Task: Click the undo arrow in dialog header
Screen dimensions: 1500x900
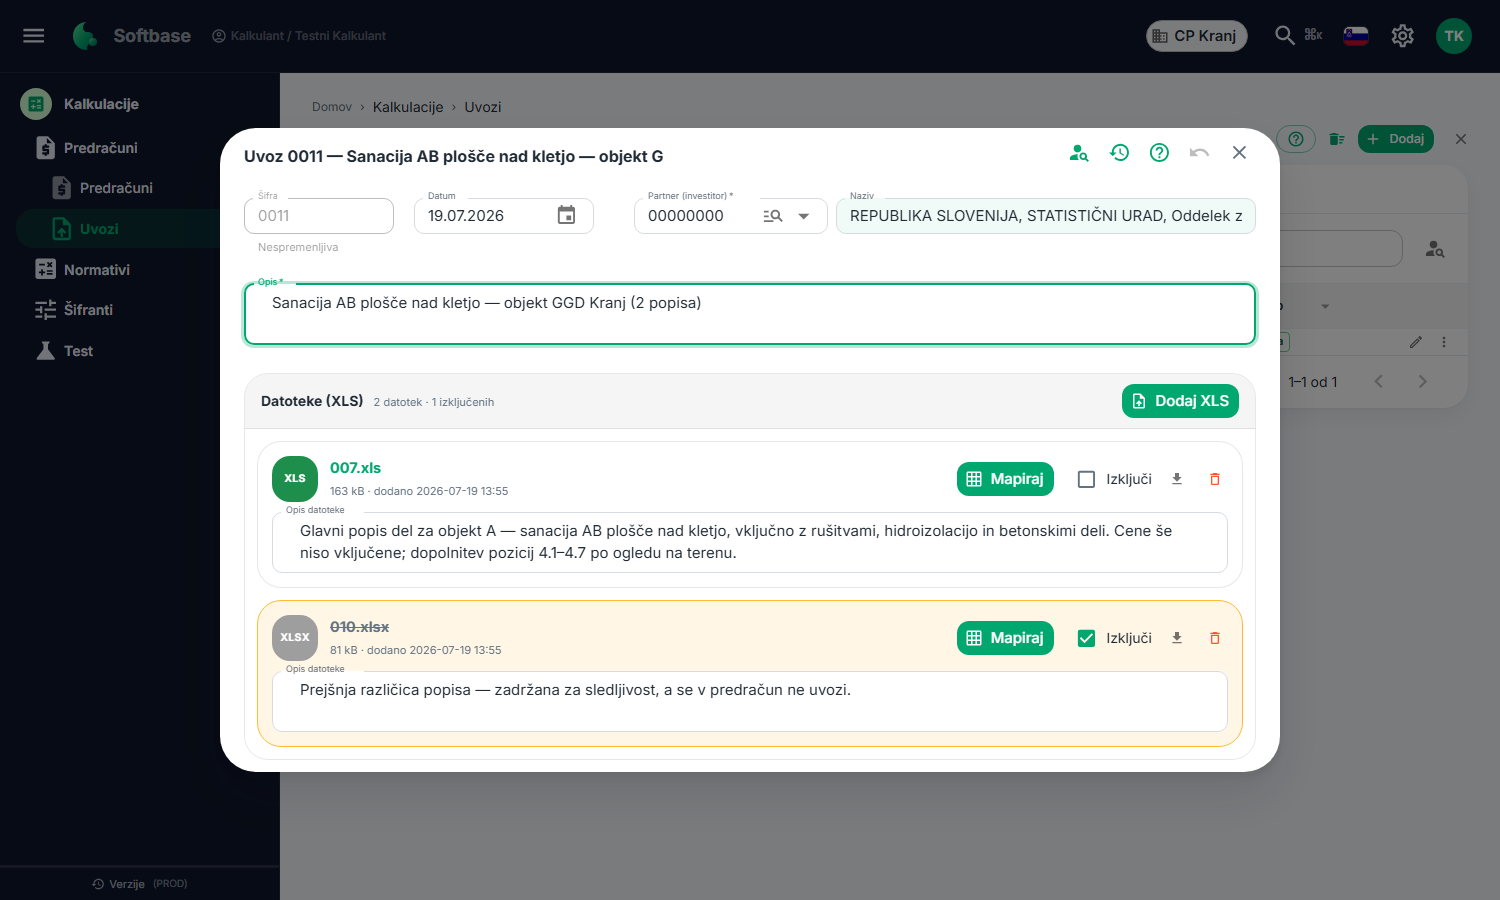Action: (x=1199, y=153)
